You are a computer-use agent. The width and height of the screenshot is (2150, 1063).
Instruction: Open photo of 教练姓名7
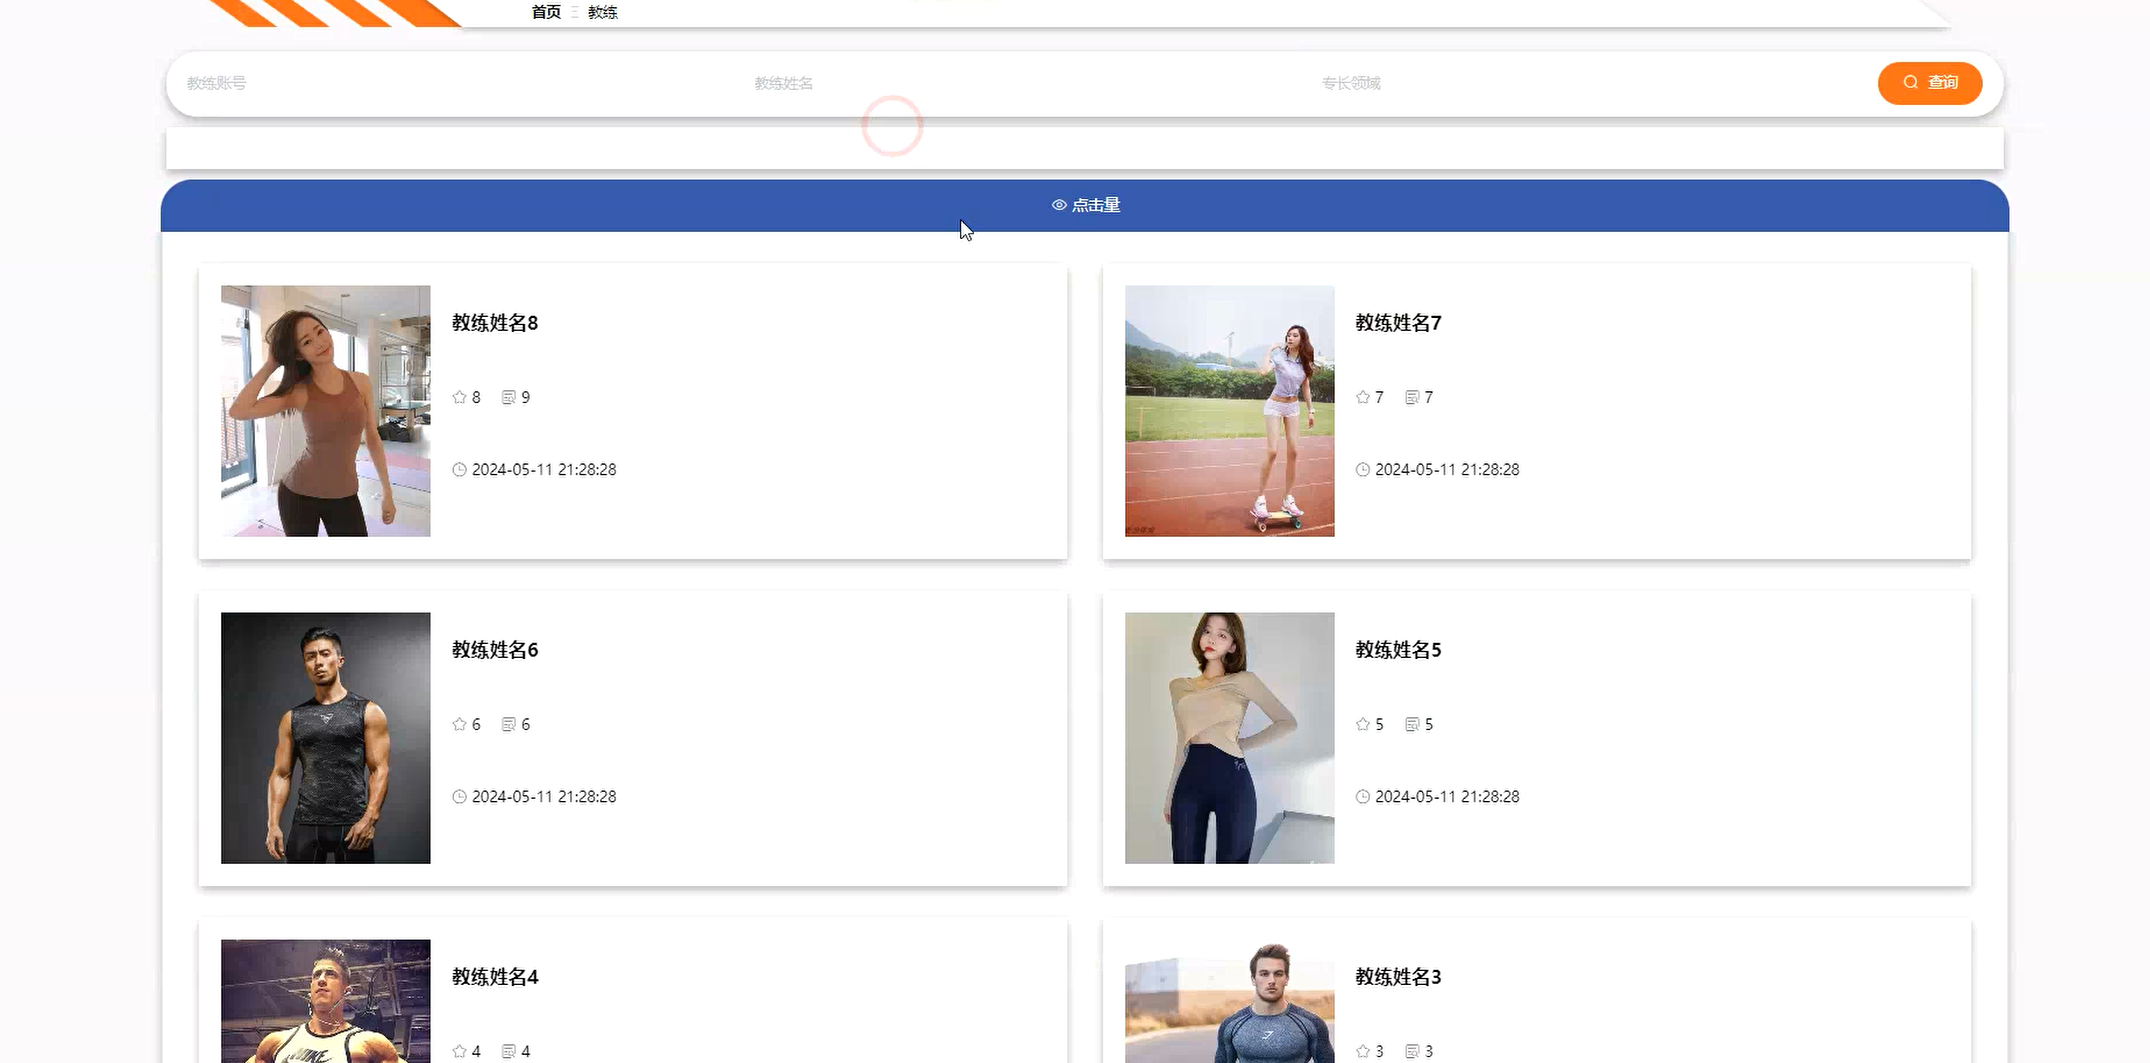point(1229,411)
